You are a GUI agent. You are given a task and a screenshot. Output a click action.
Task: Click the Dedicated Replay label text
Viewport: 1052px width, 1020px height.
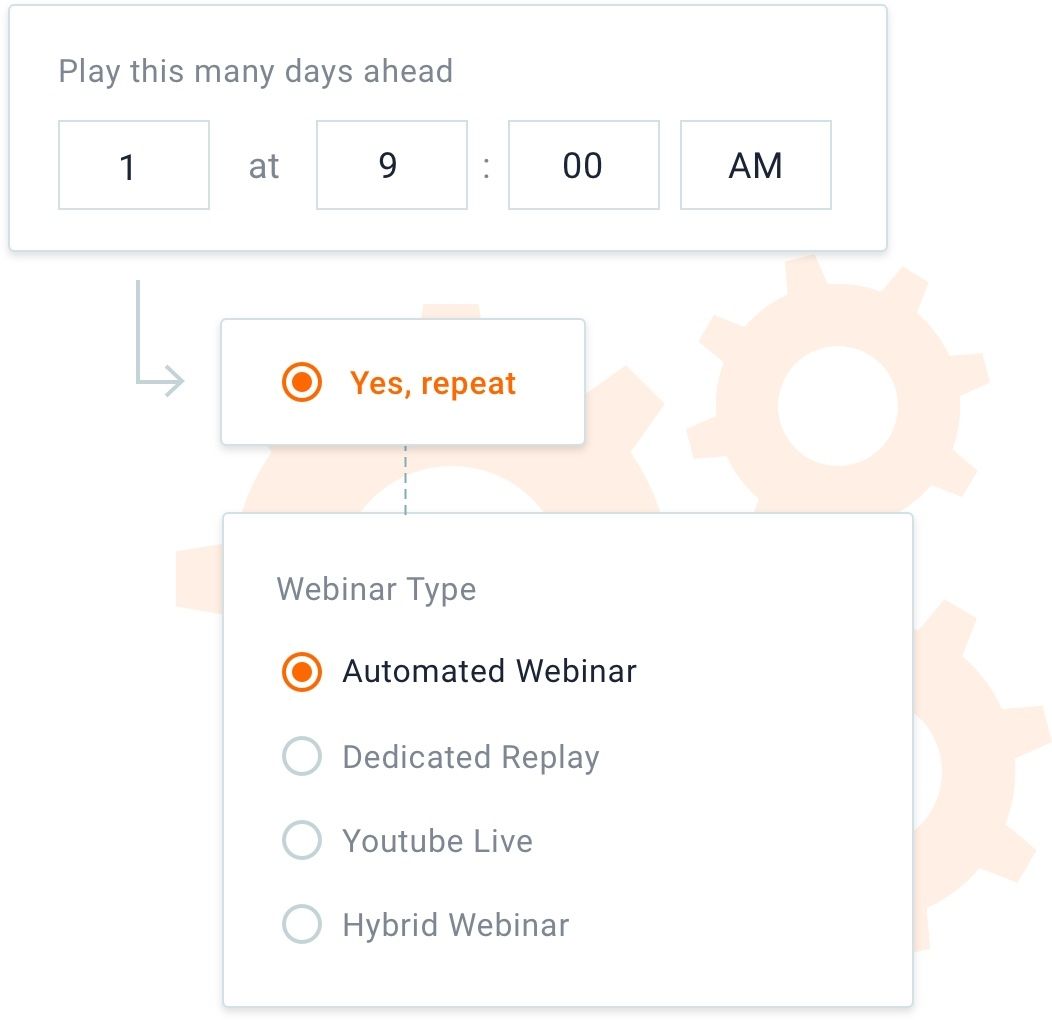tap(470, 757)
